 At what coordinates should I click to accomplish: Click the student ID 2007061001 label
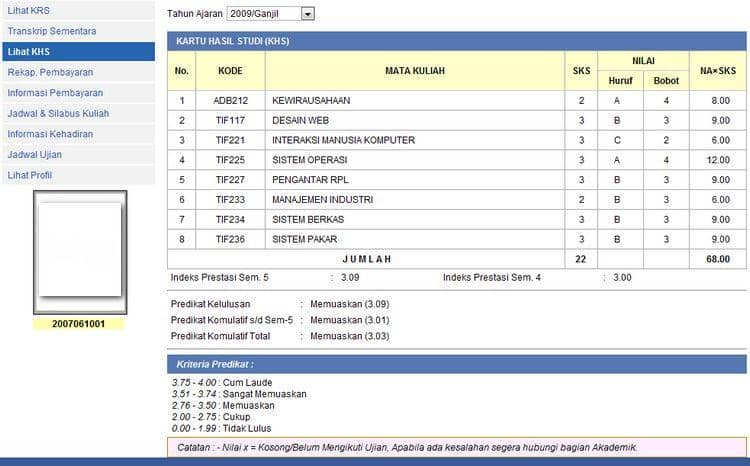[x=78, y=324]
